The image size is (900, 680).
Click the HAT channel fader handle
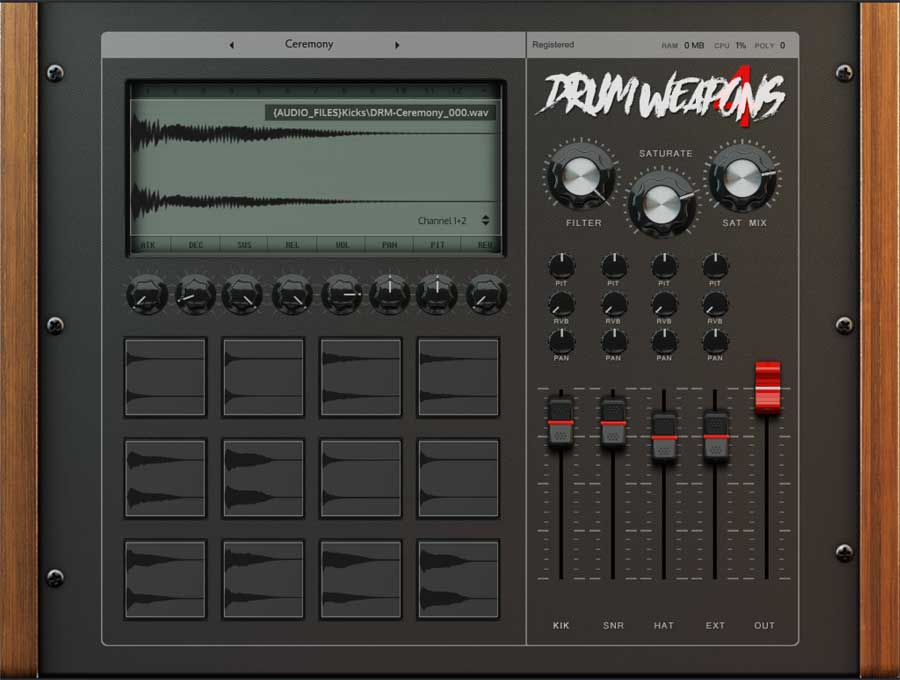pos(664,438)
